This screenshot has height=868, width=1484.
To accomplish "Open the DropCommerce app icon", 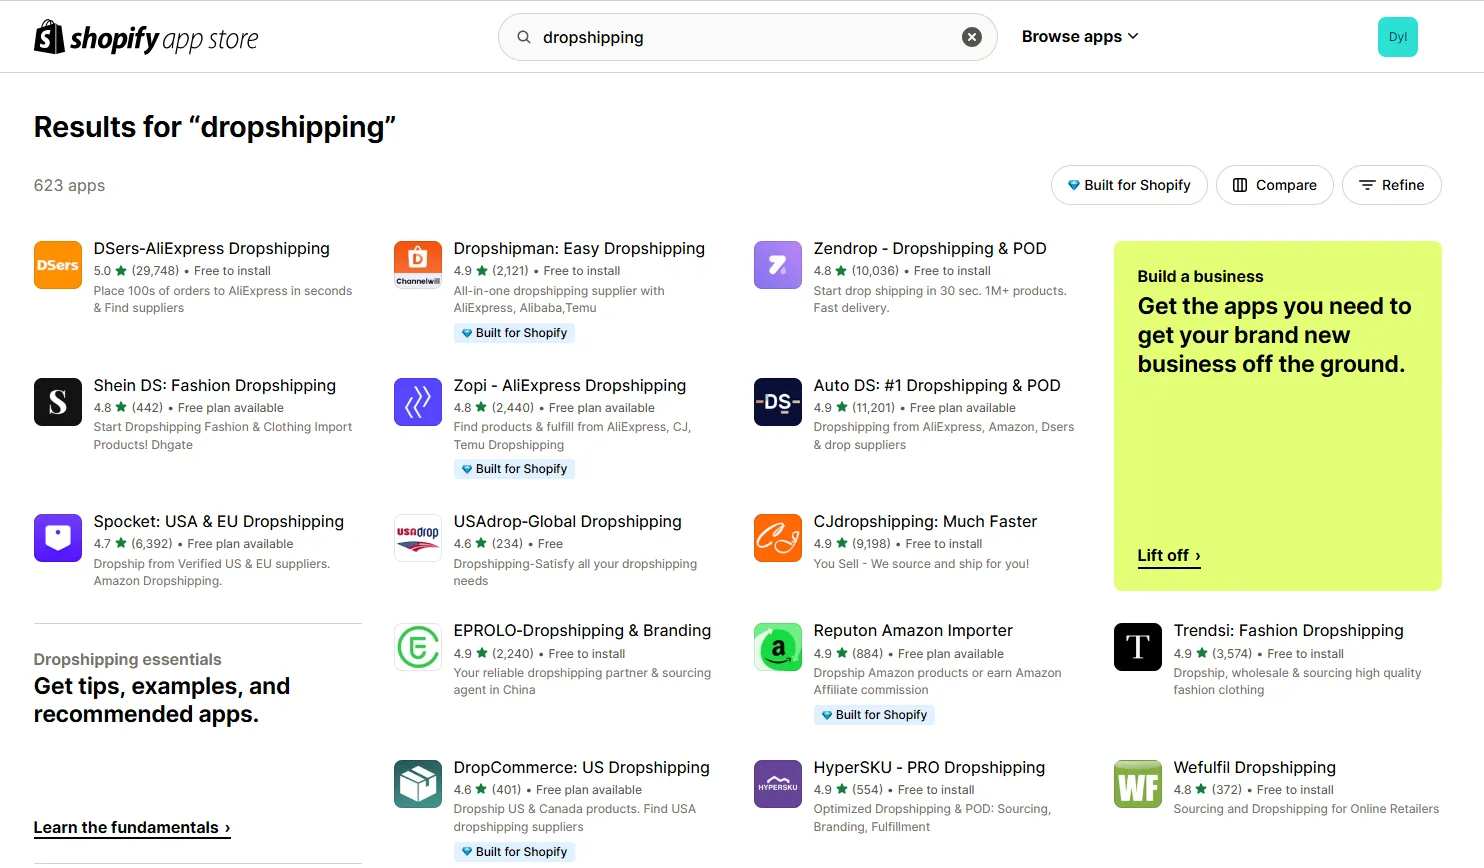I will (418, 784).
